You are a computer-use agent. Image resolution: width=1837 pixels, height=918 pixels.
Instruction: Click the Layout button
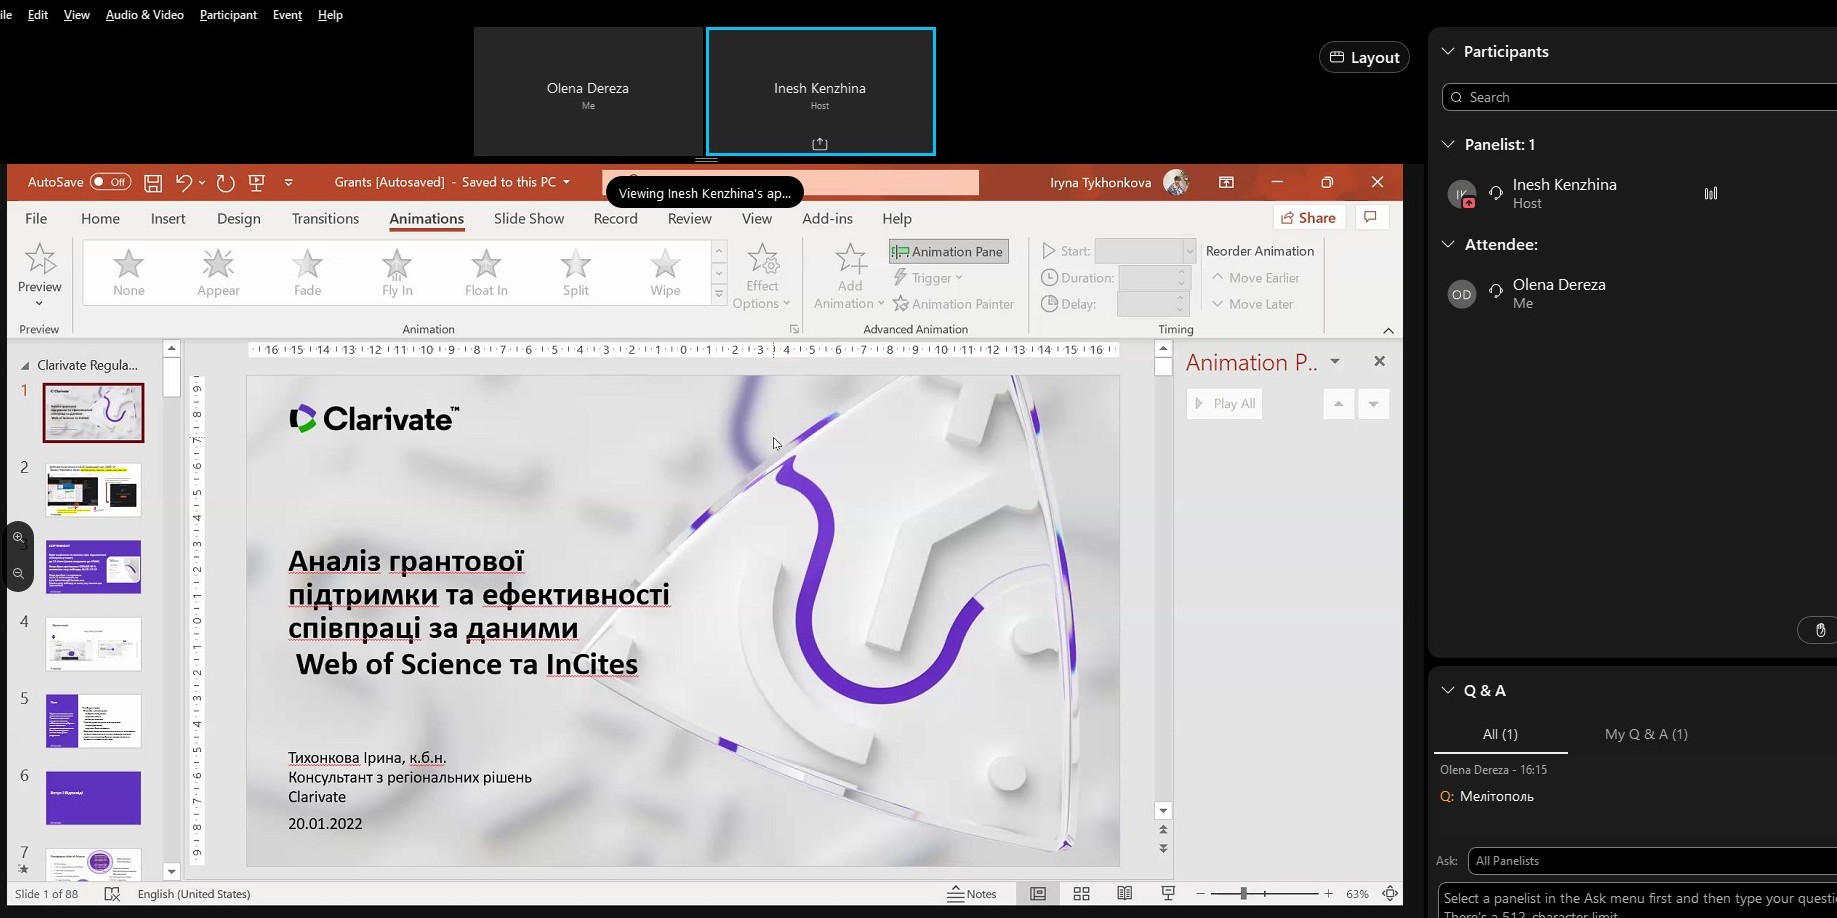[1364, 58]
